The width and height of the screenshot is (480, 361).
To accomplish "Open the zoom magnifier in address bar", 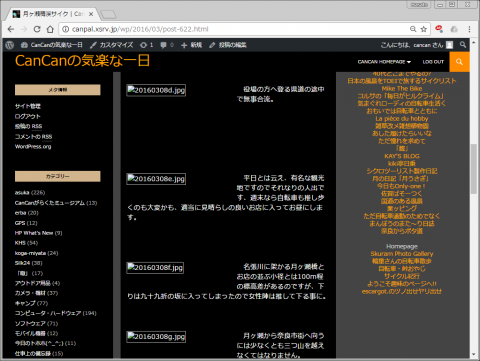I will coord(413,29).
